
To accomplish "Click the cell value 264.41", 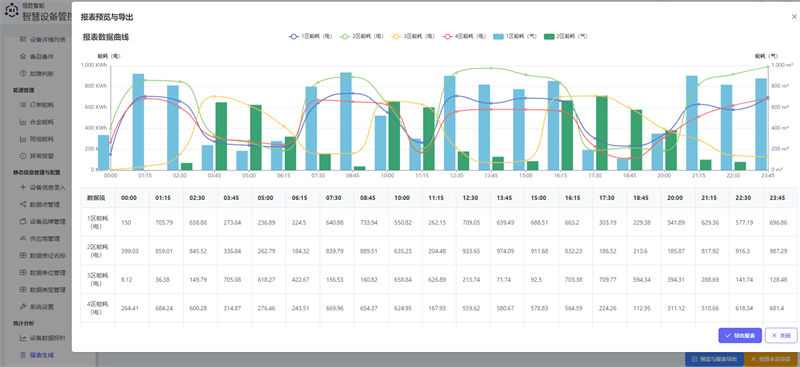I will (130, 308).
